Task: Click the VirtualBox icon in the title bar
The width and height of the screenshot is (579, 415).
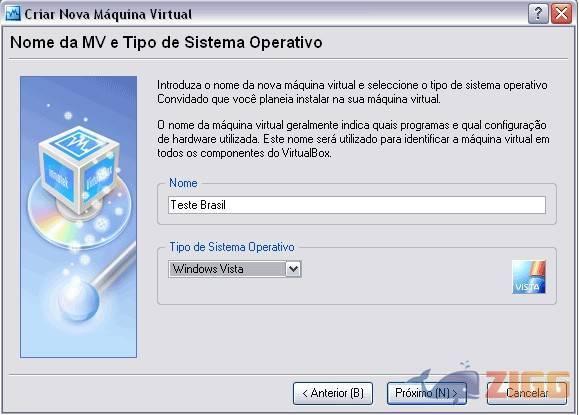Action: tap(13, 14)
